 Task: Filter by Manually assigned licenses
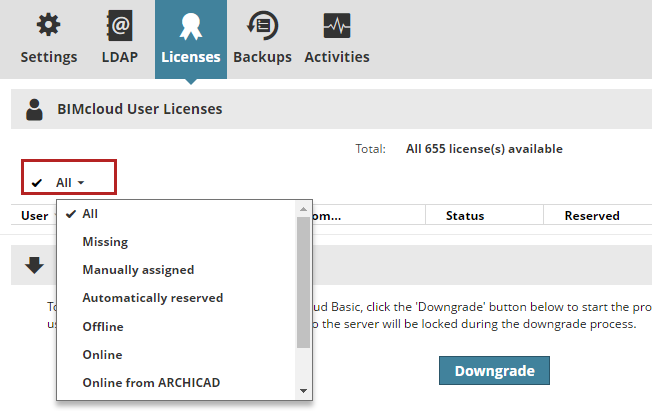click(x=138, y=269)
